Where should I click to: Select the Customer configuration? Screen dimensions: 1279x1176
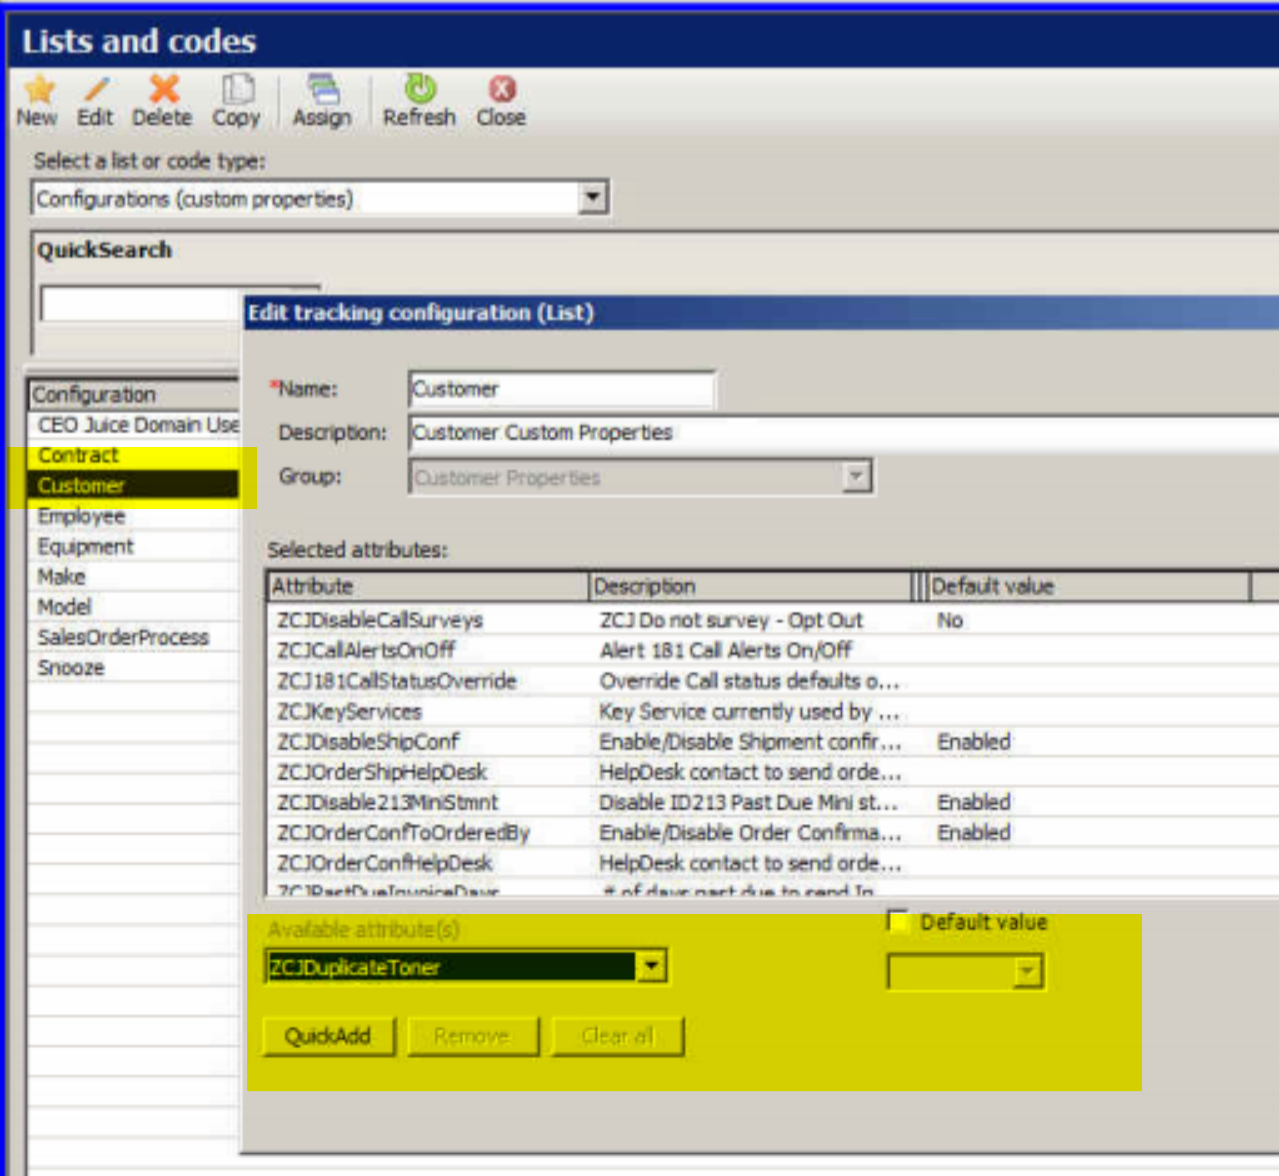(133, 486)
